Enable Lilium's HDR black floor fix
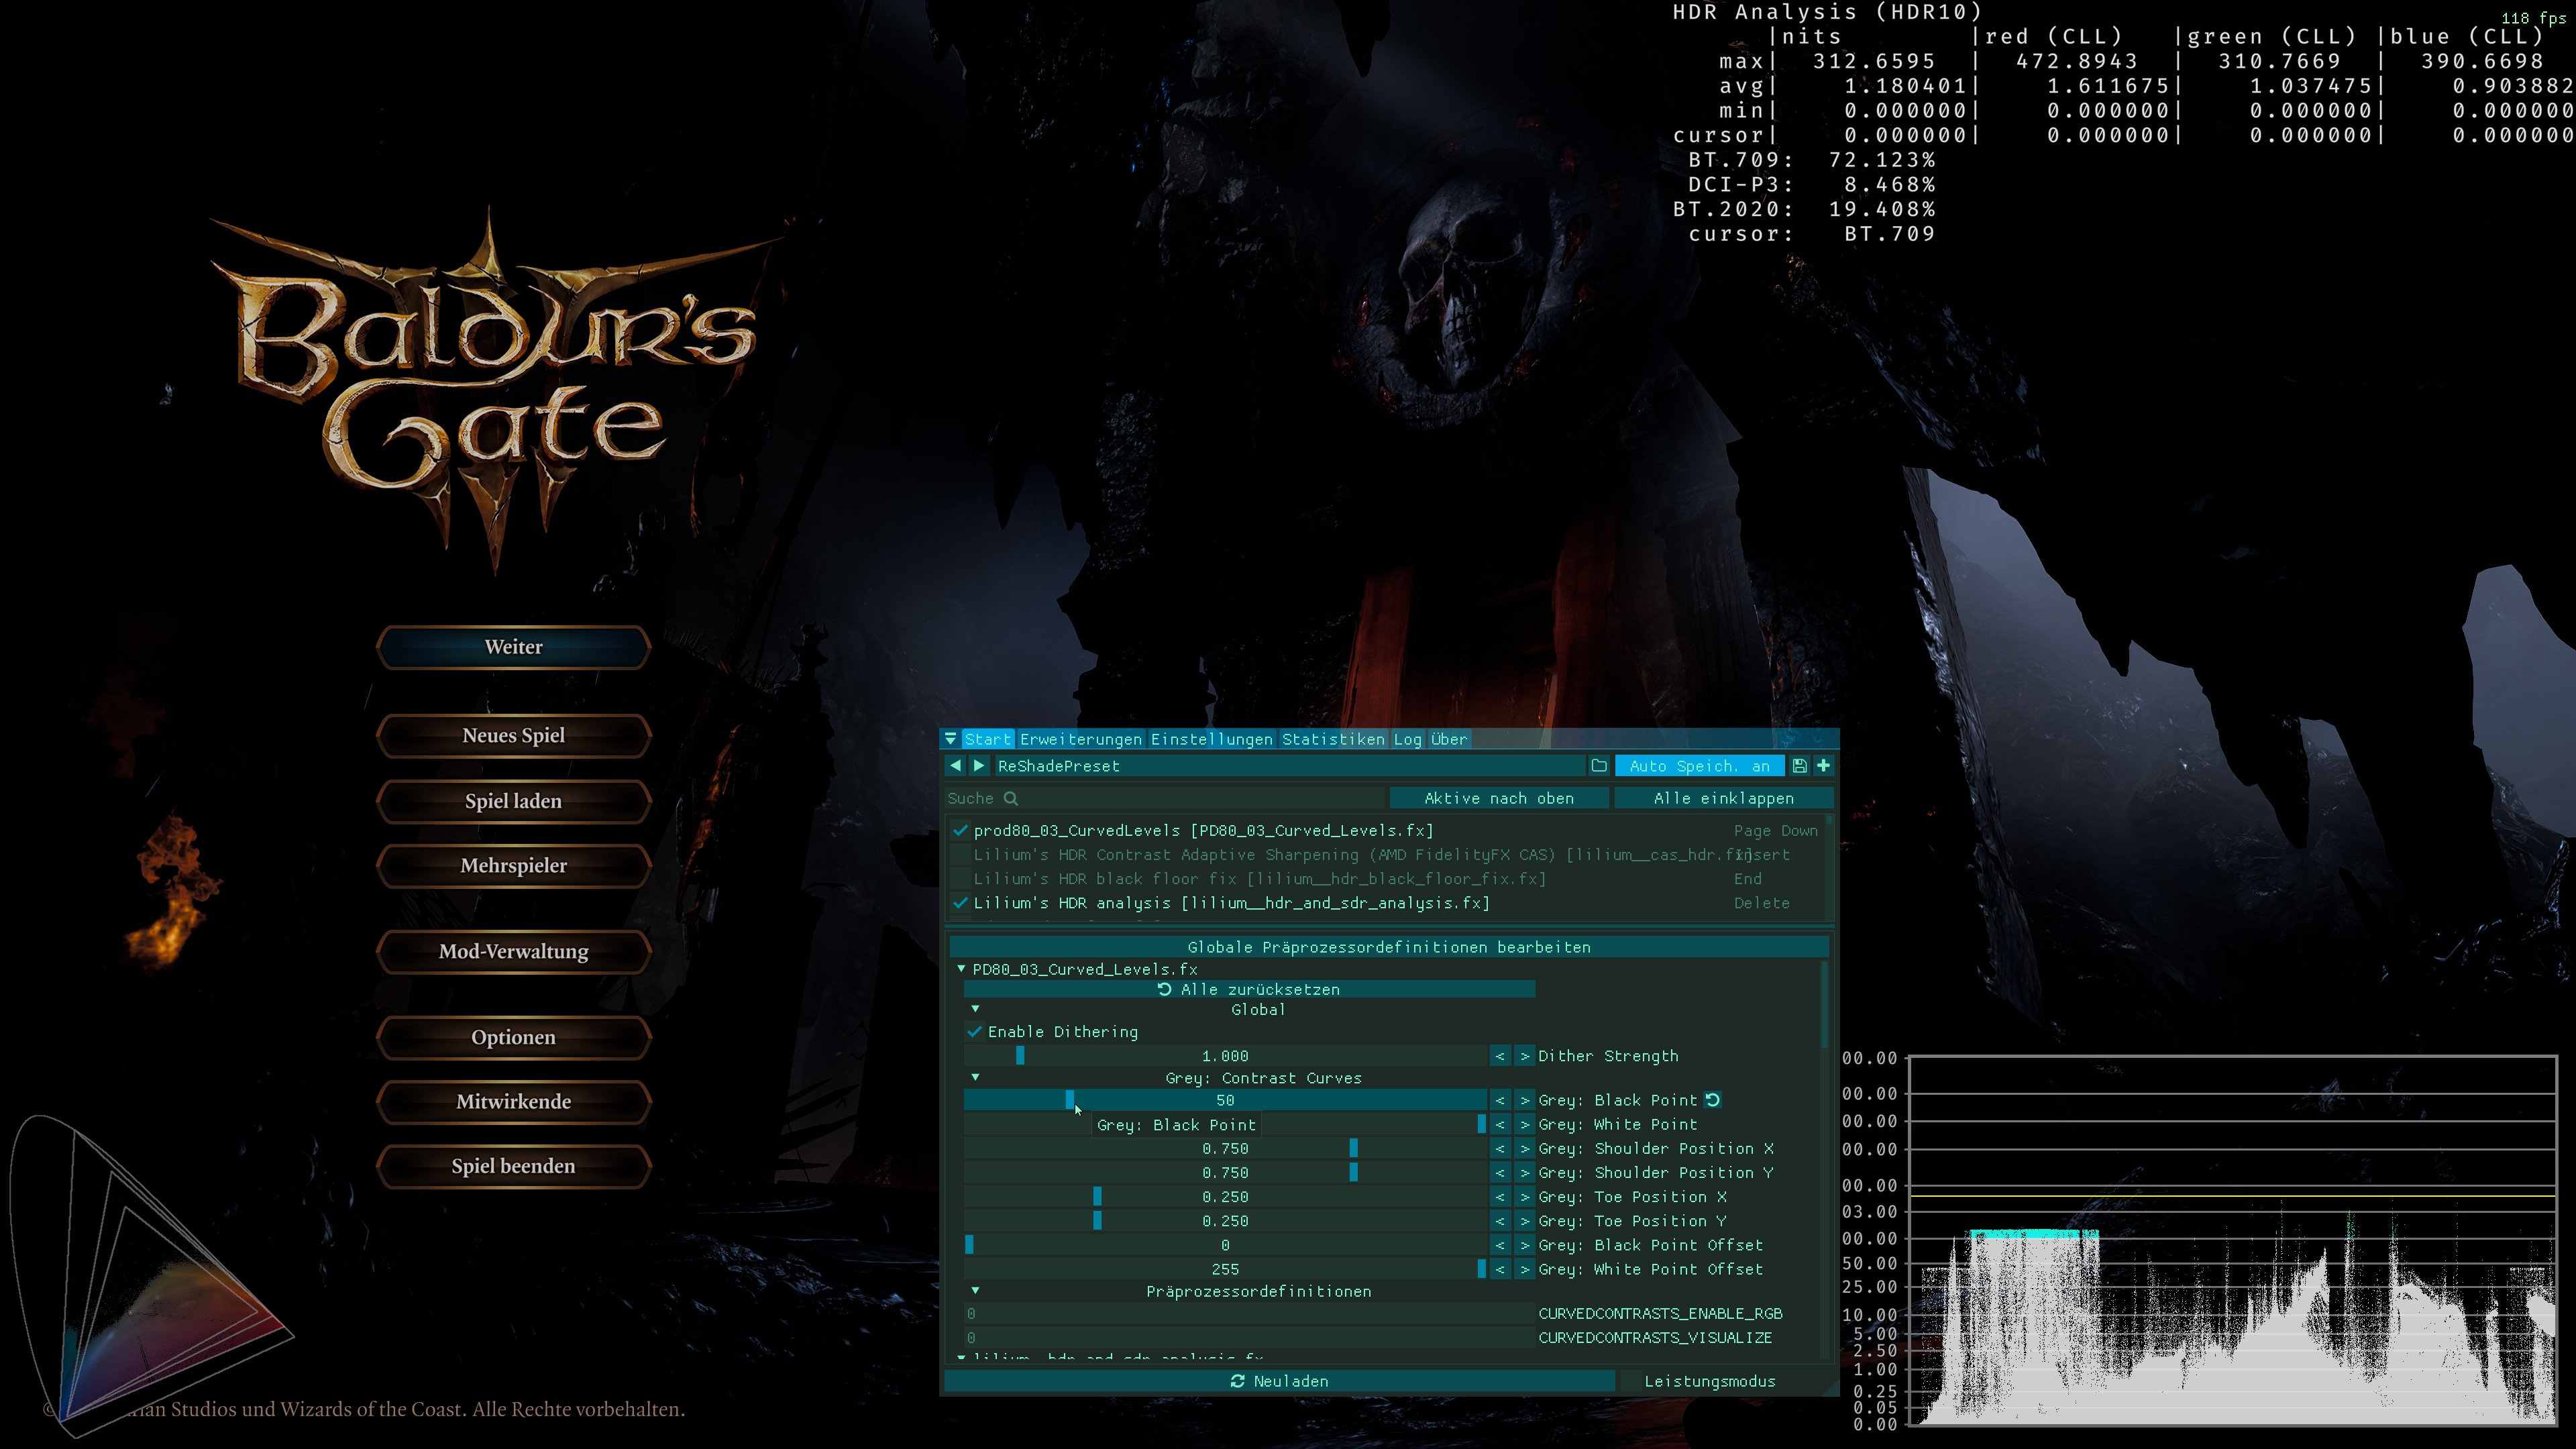2576x1449 pixels. pos(960,879)
